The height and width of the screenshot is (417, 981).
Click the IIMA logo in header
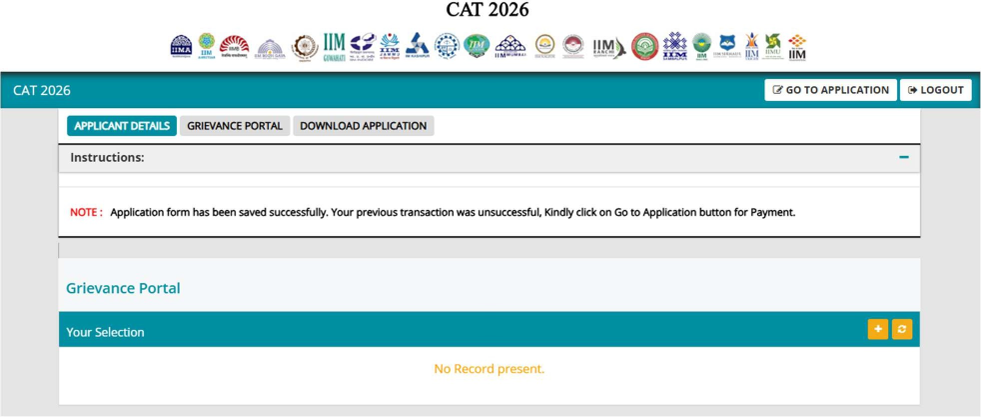pos(181,46)
